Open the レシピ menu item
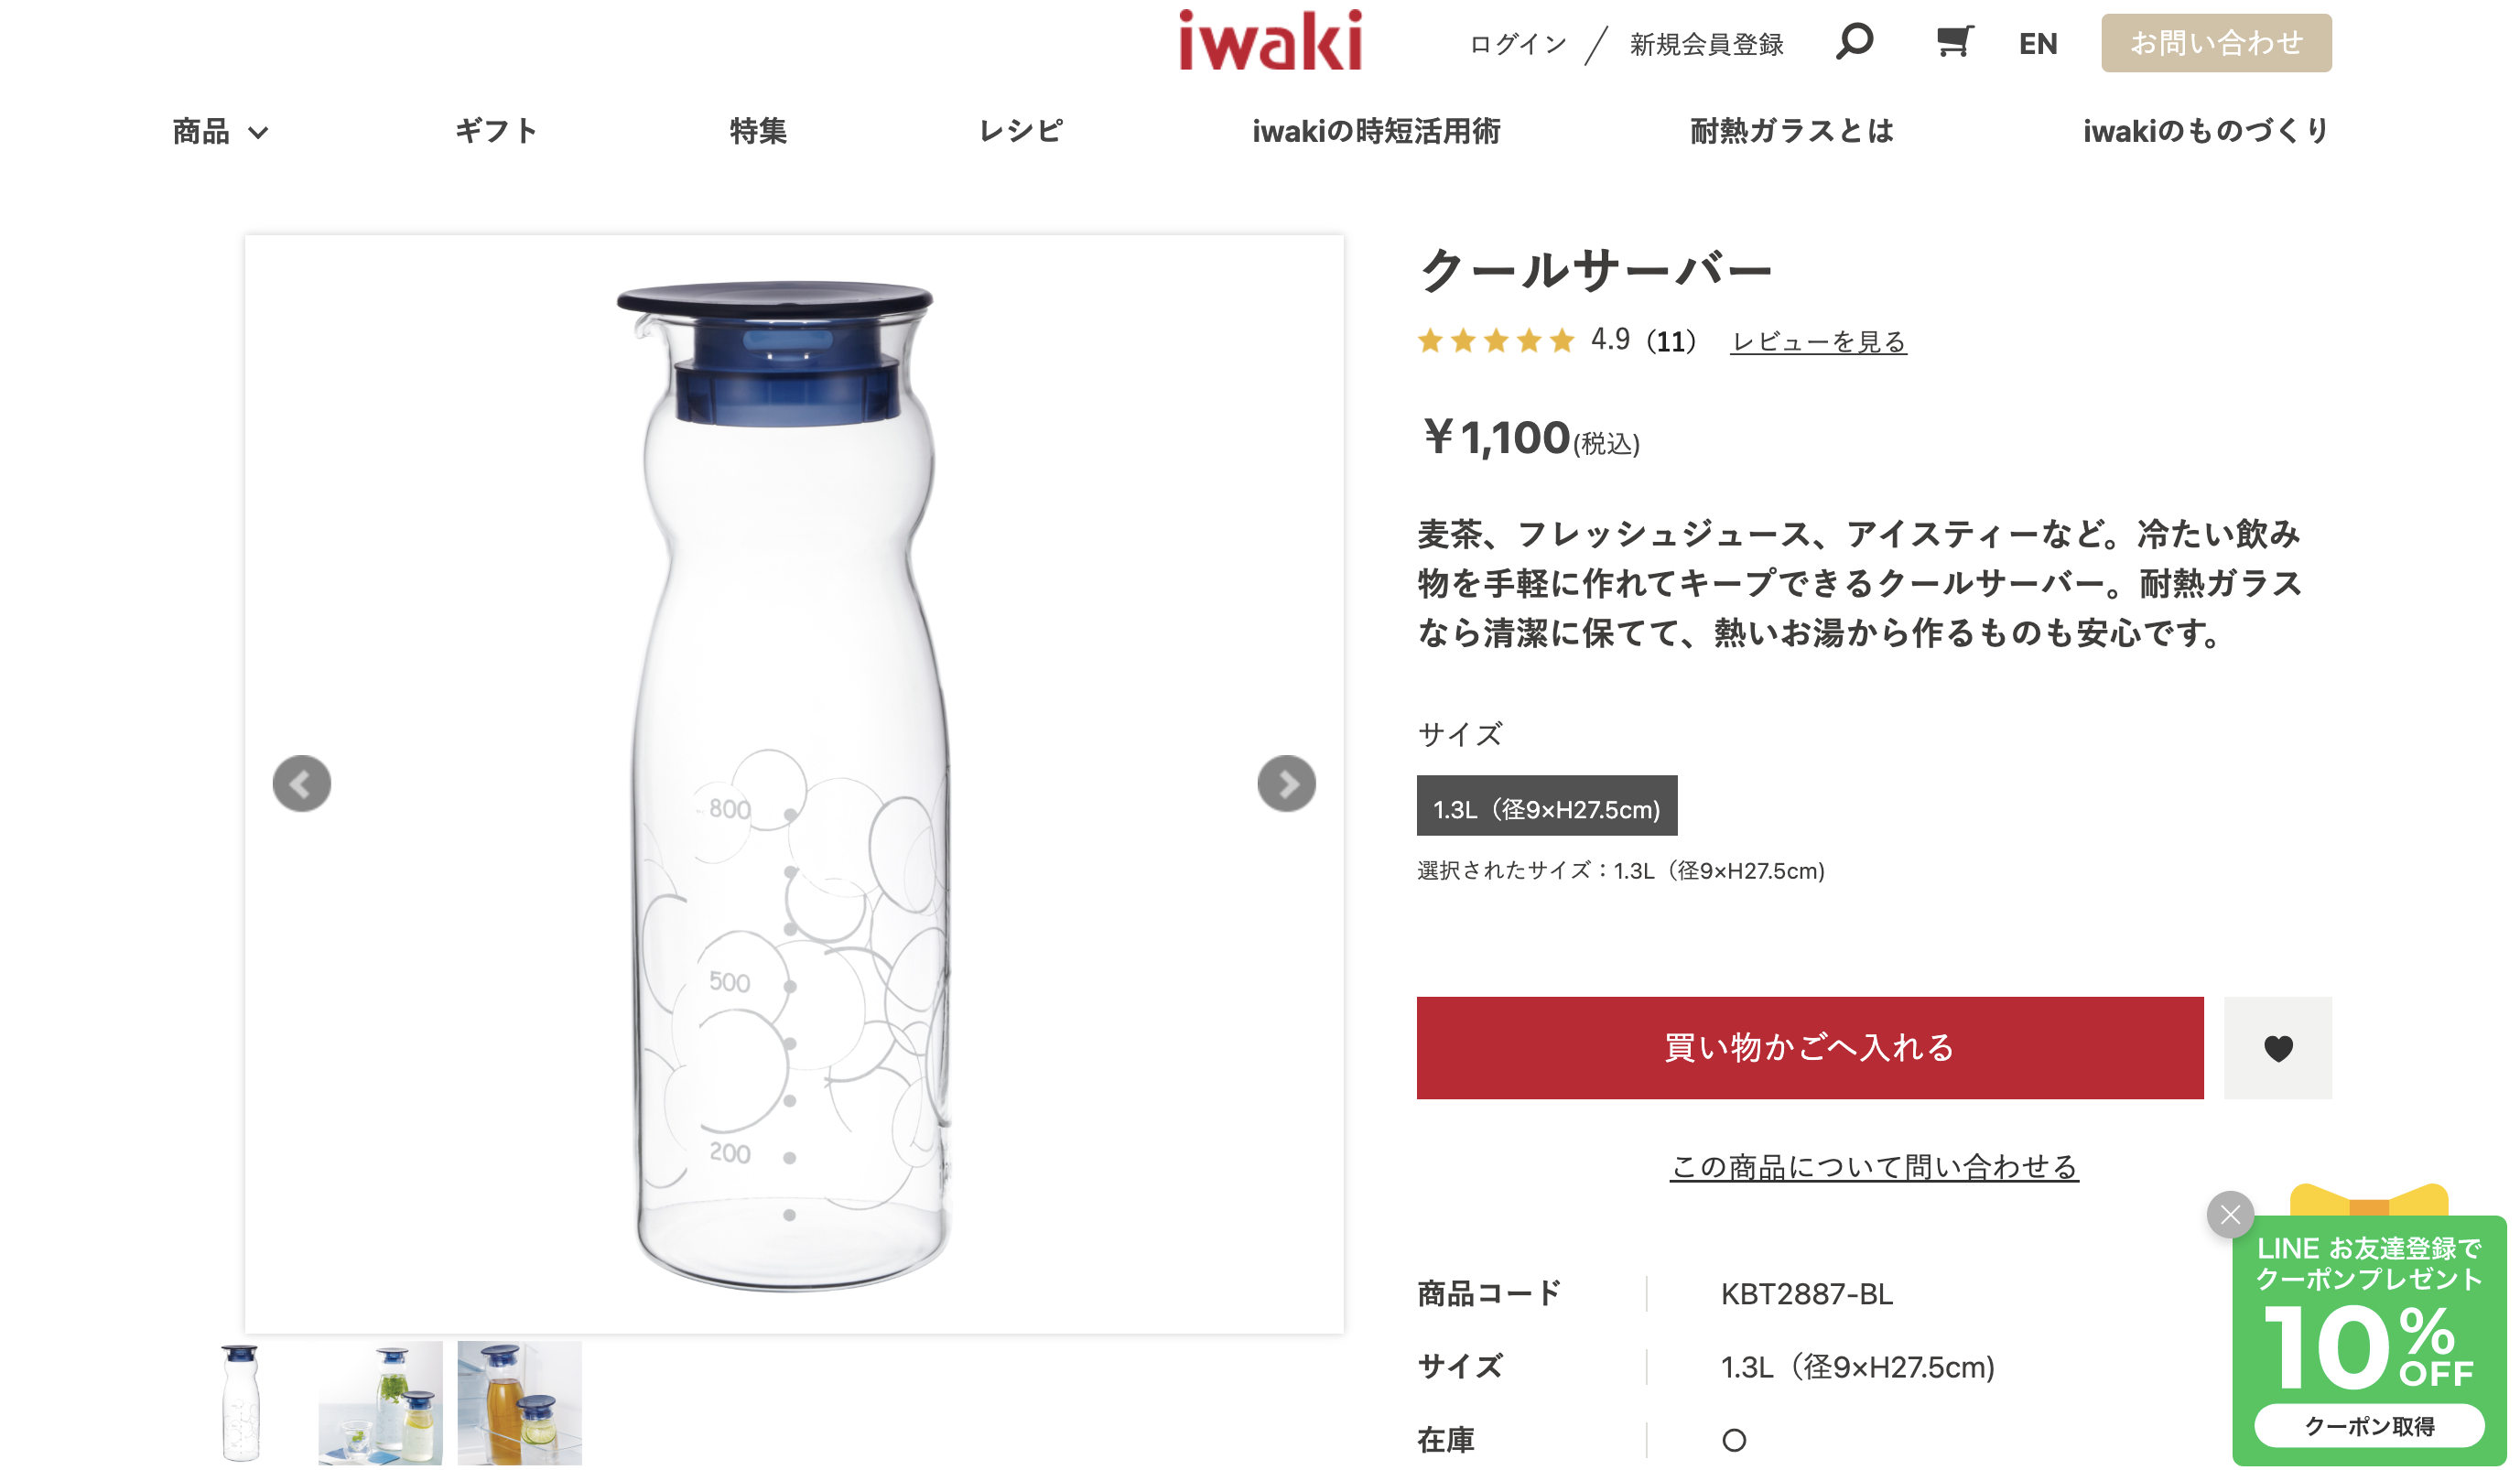 click(x=1020, y=131)
